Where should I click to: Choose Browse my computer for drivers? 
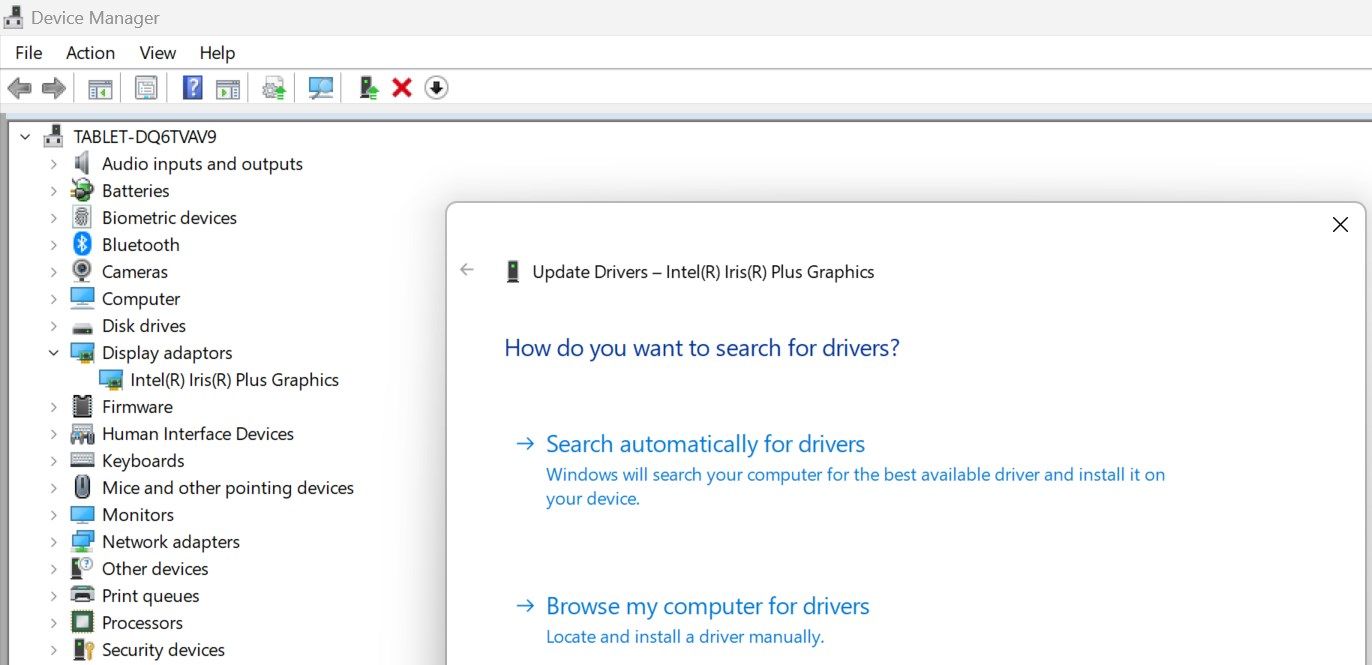coord(707,605)
